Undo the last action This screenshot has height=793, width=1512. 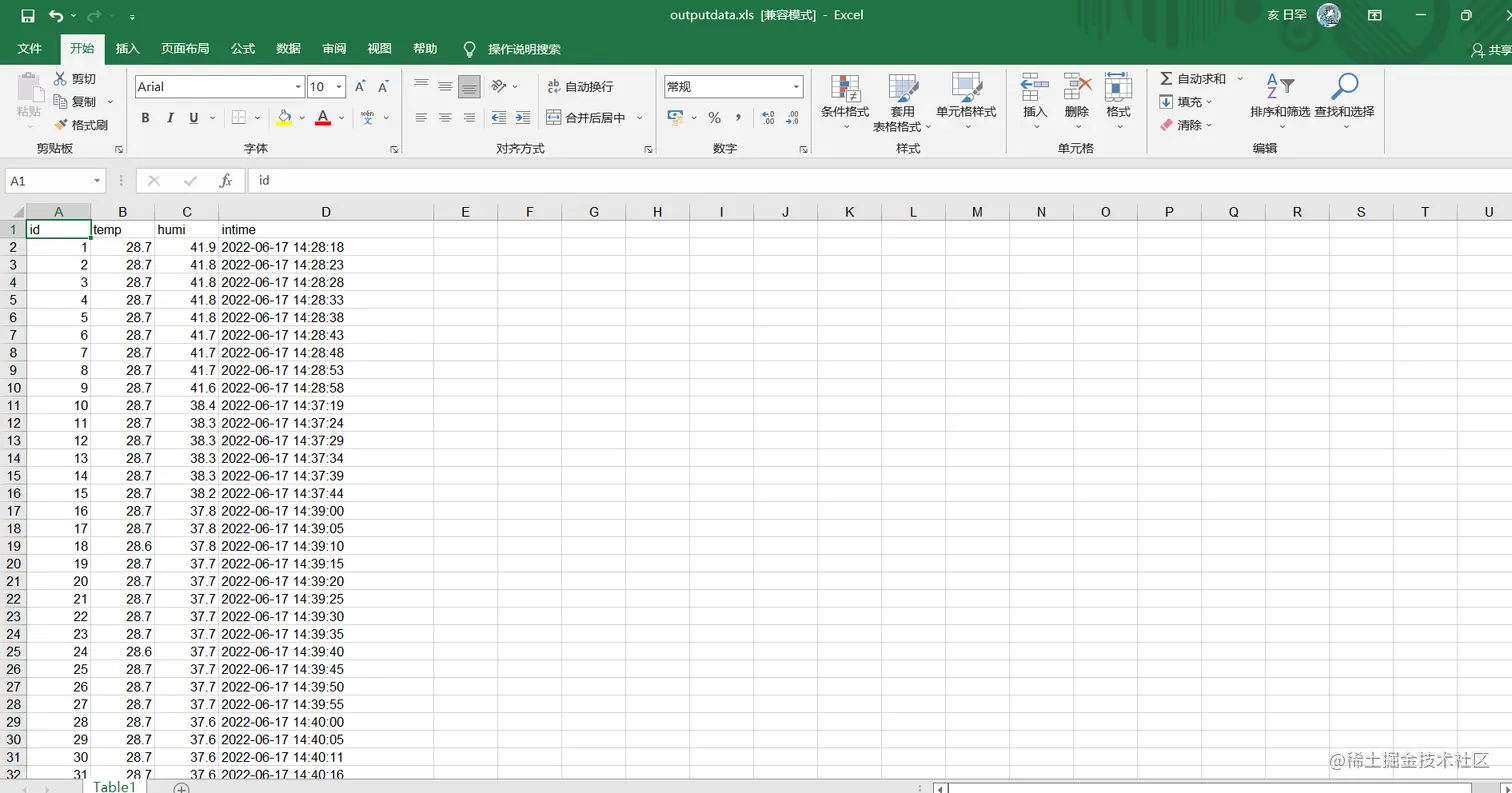pyautogui.click(x=55, y=16)
